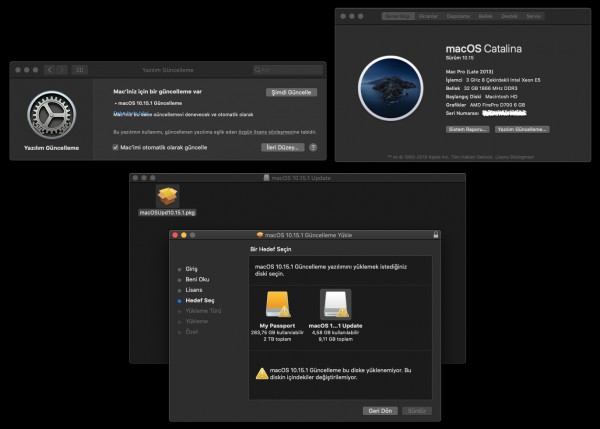This screenshot has height=429, width=600.
Task: Open the macOSUpd10.15.1.pkg package icon
Action: click(x=168, y=196)
